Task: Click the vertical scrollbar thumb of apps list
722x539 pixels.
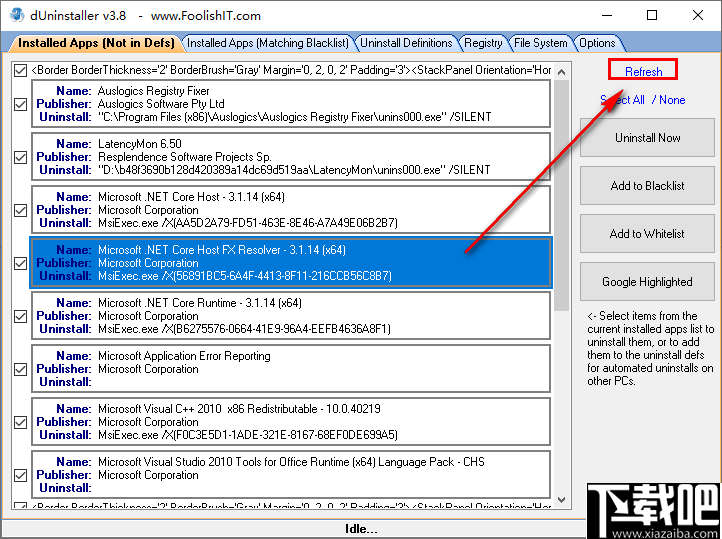Action: [561, 196]
